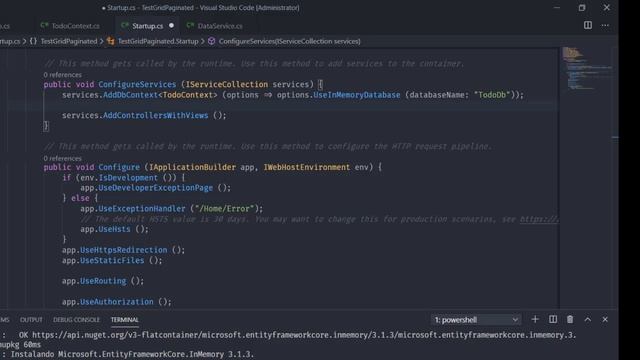Click 0 references above ConfigureServices
640x360 pixels.
[x=62, y=75]
